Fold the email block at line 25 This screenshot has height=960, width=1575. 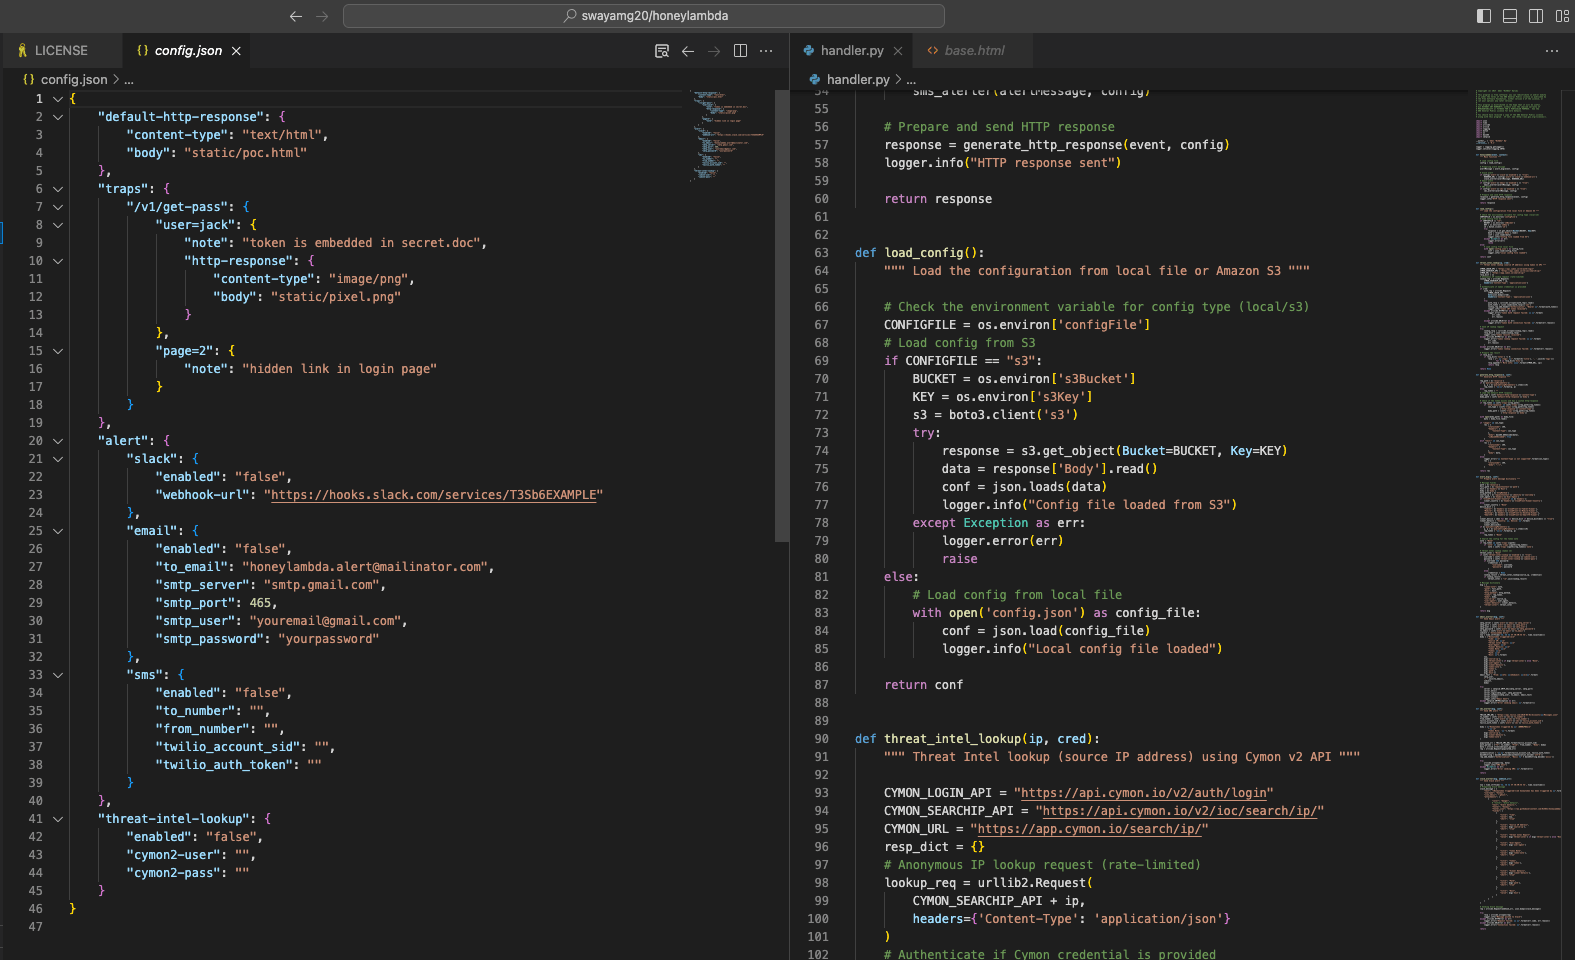click(x=58, y=531)
